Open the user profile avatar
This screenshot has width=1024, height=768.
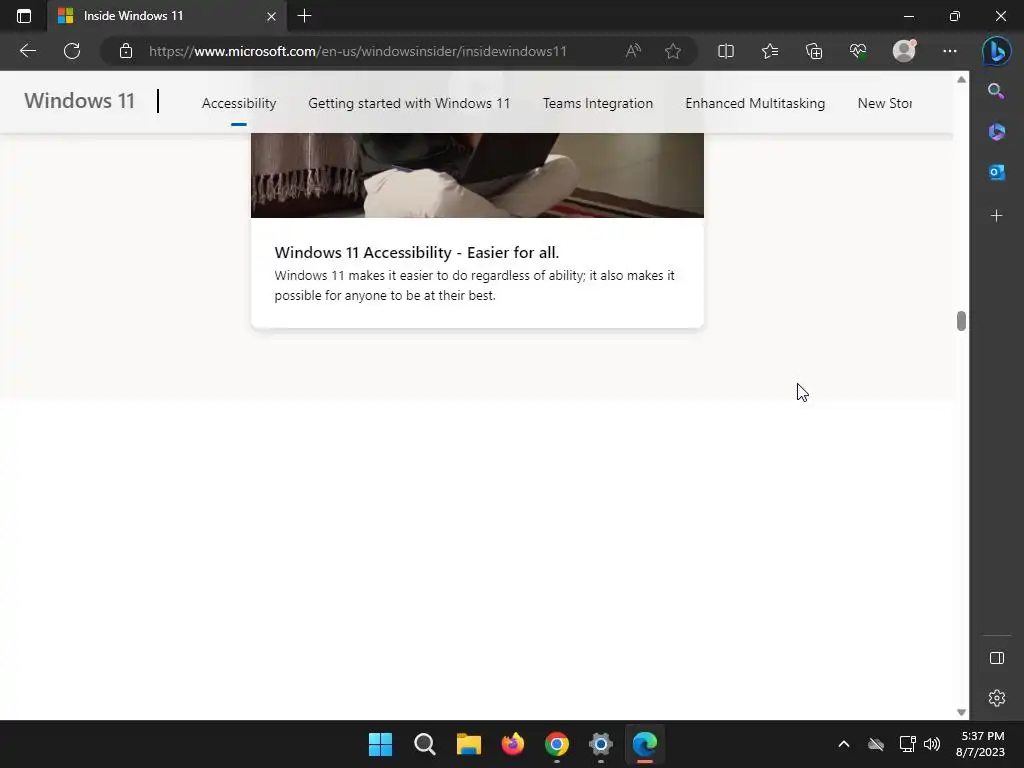coord(904,51)
